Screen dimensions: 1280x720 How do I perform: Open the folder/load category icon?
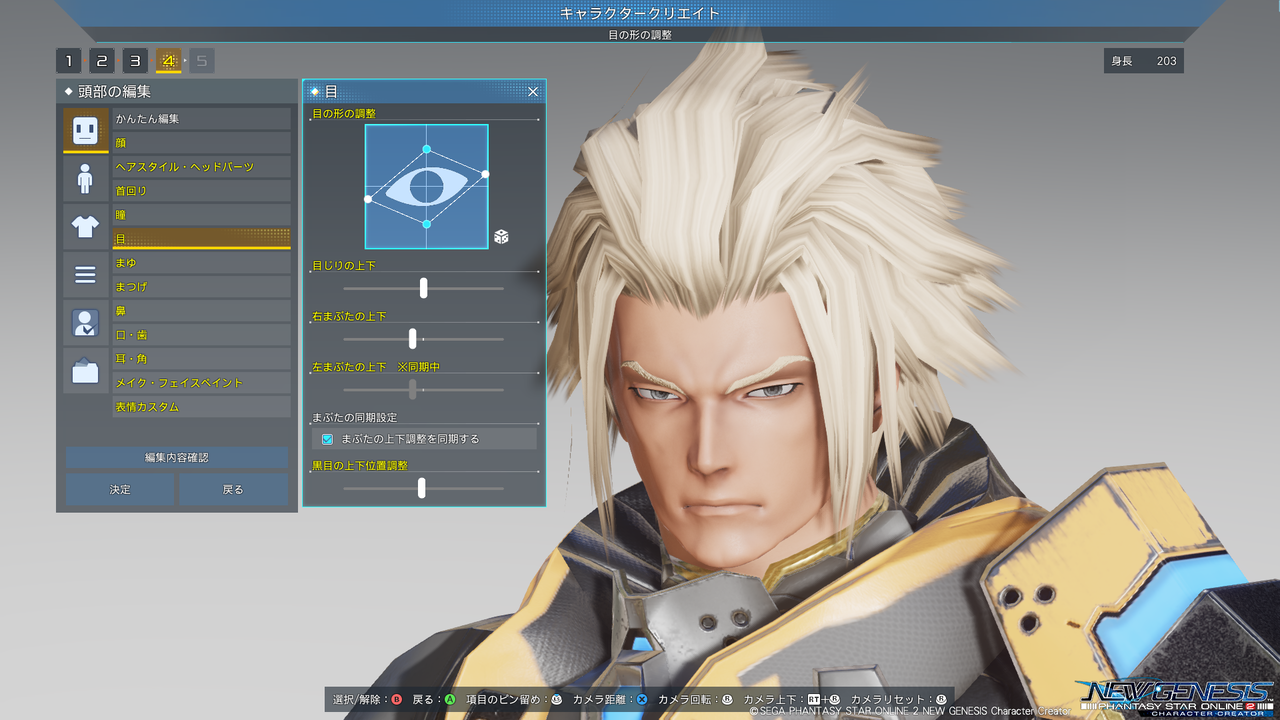[x=86, y=370]
